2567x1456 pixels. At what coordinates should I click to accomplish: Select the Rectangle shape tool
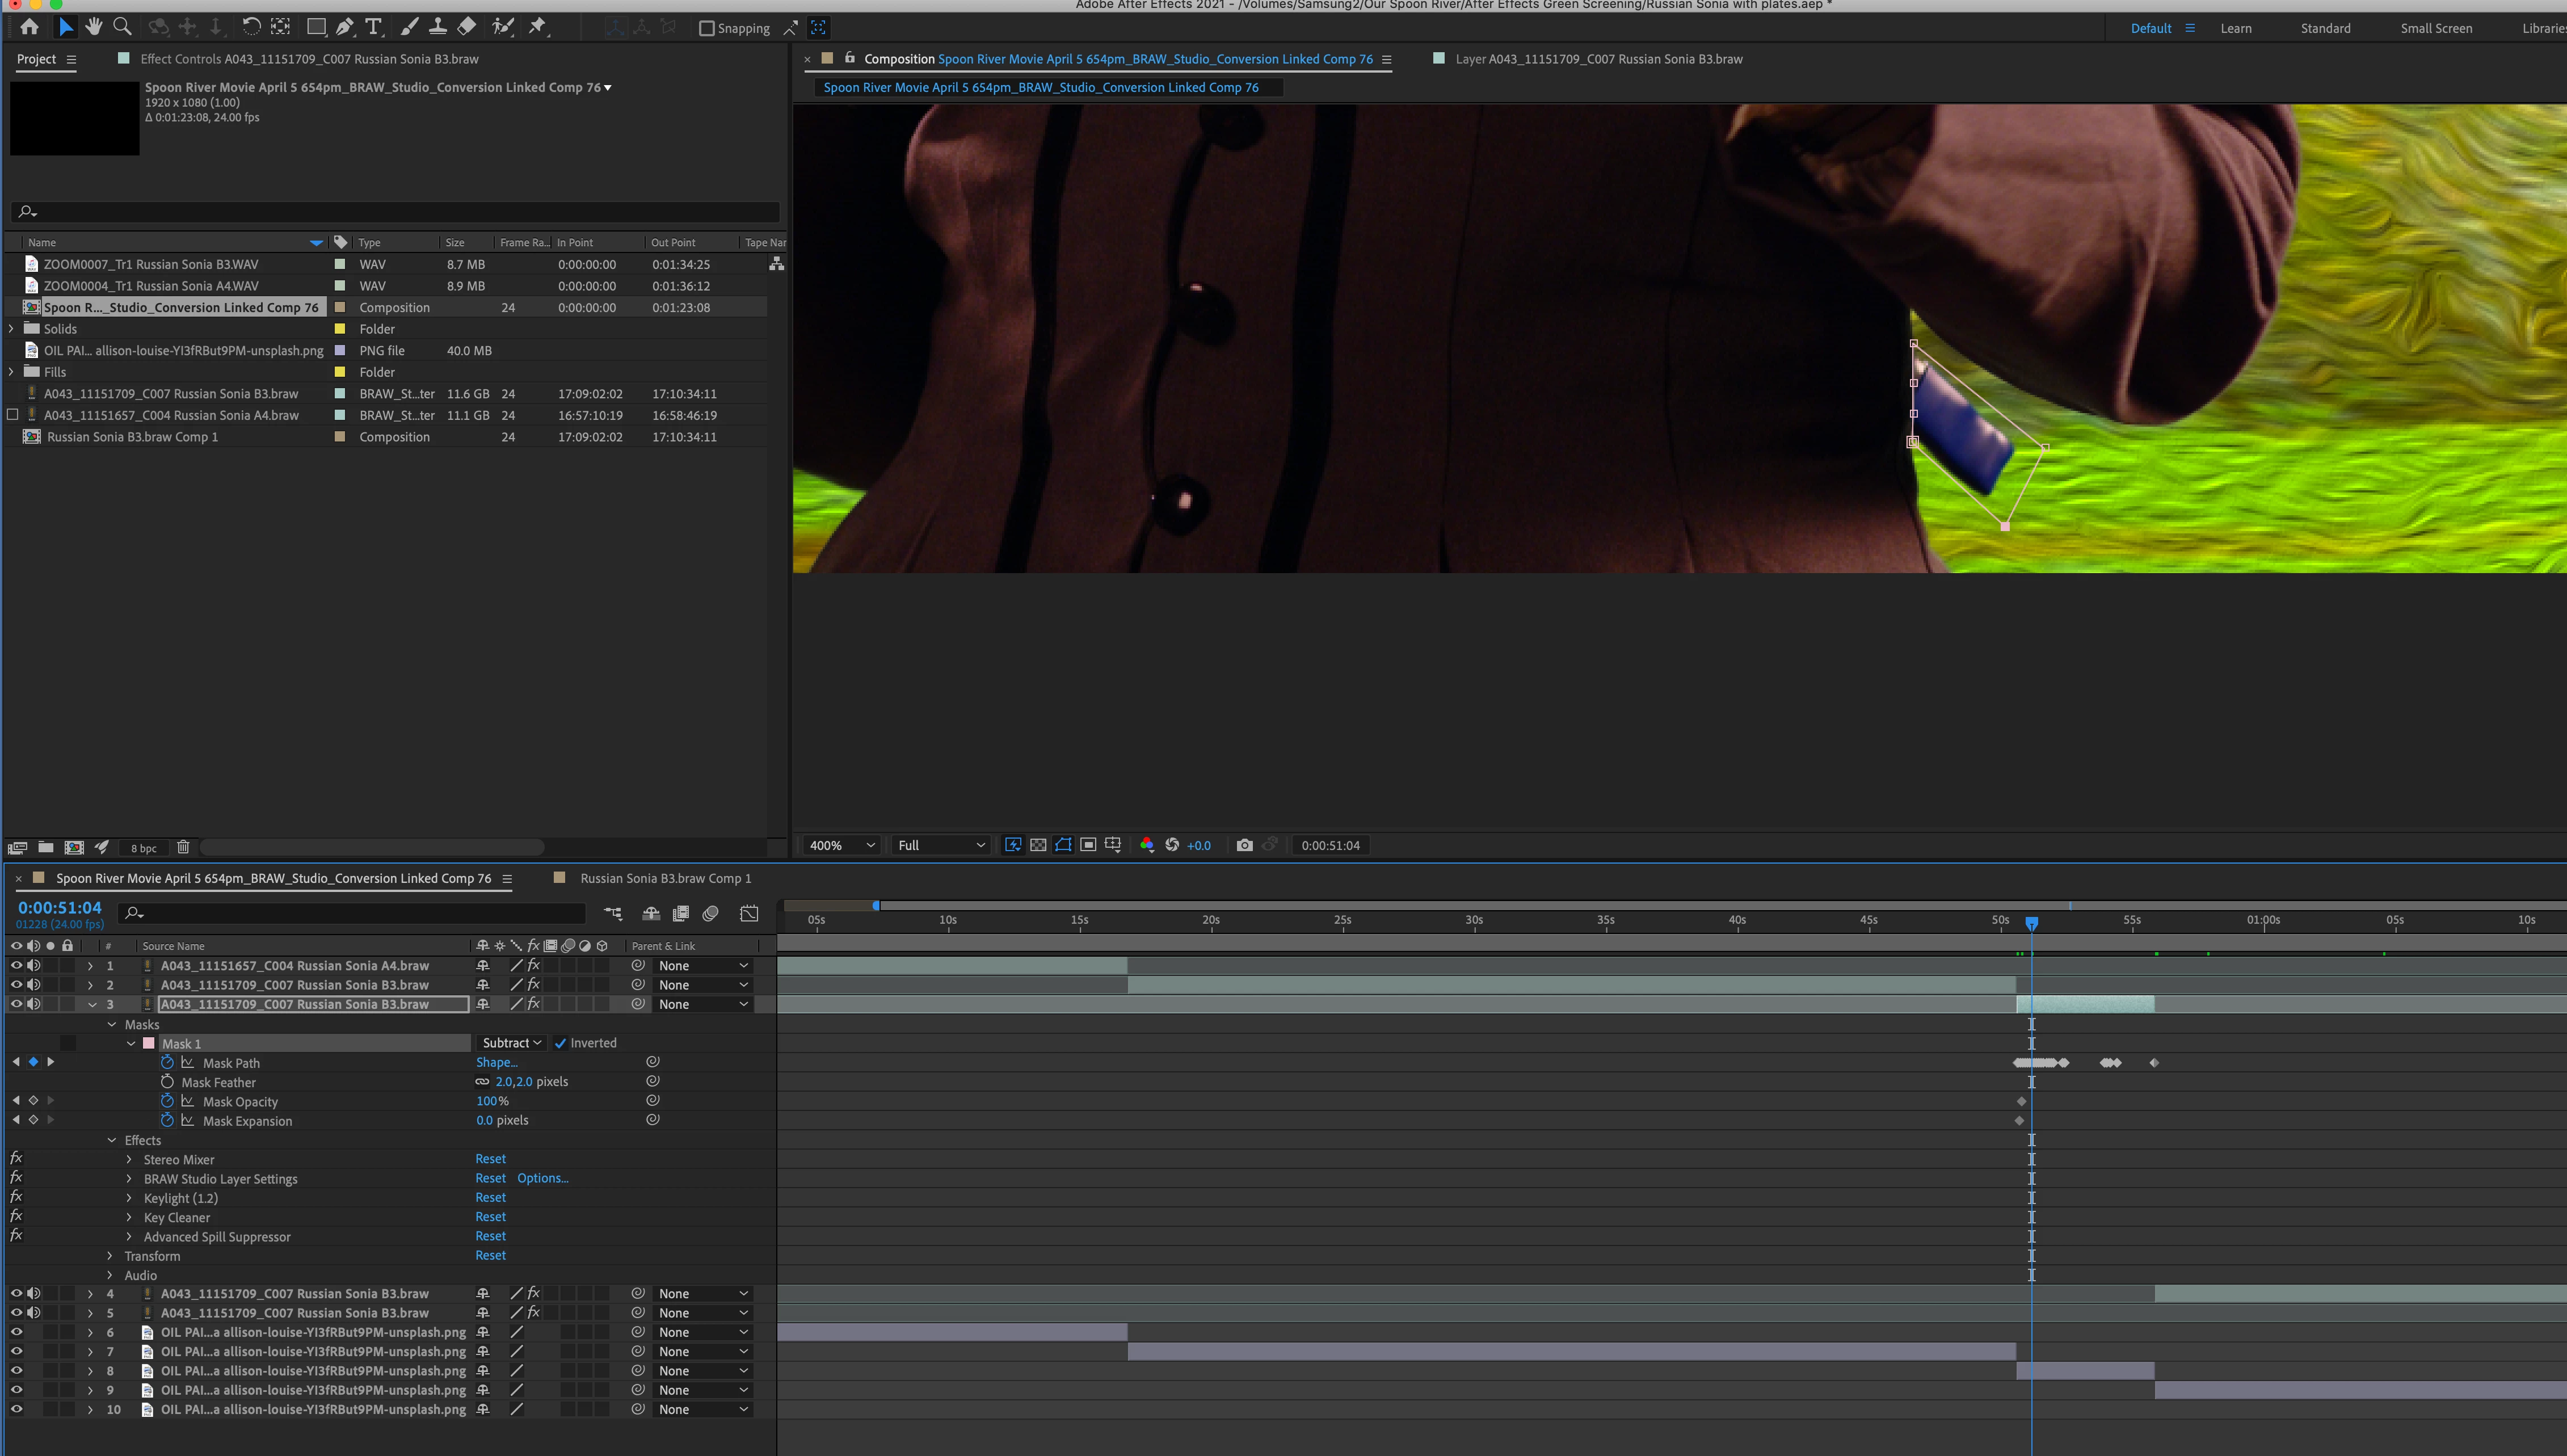tap(316, 27)
